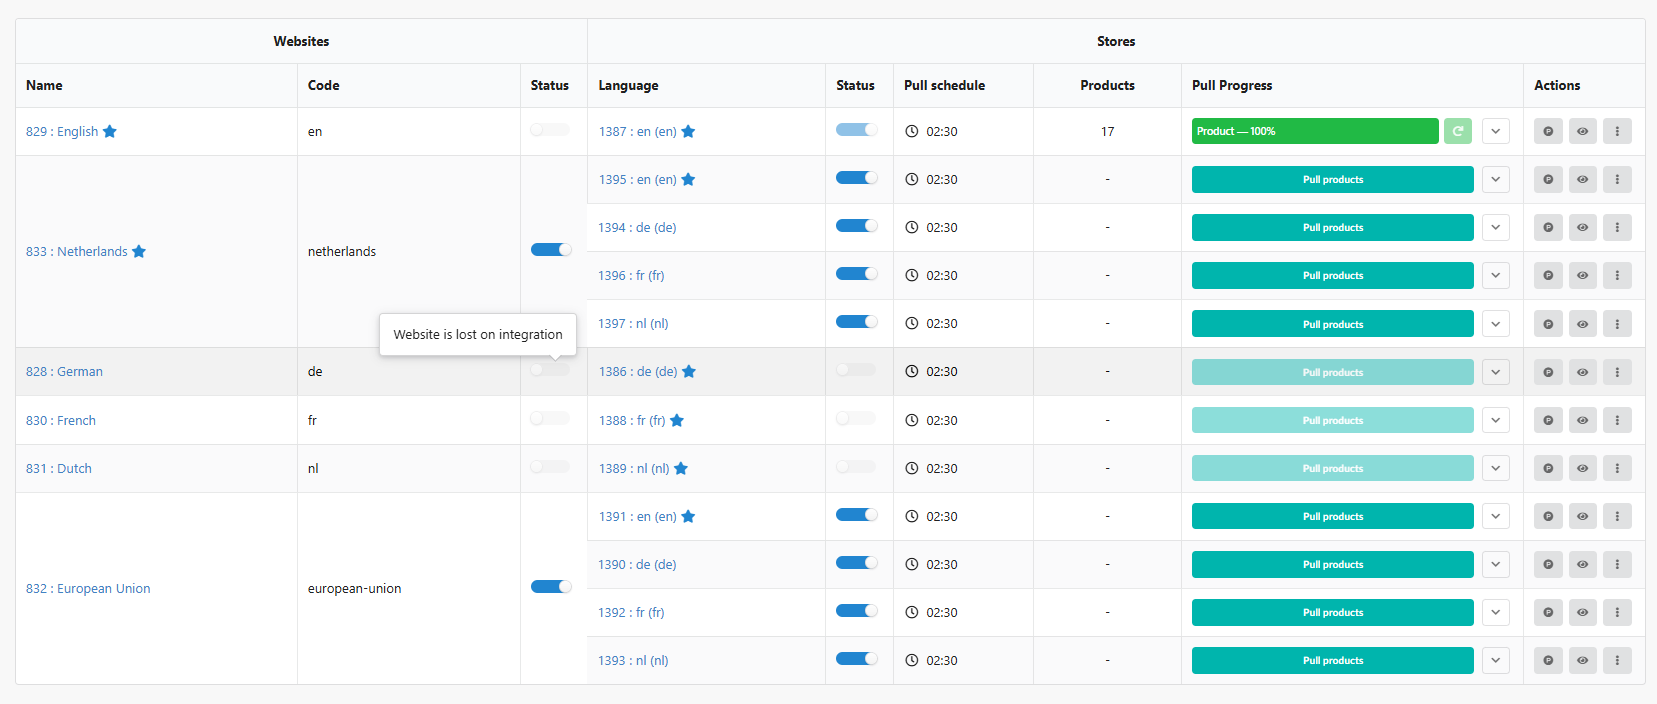Enable the 828 German website status switch

[550, 370]
